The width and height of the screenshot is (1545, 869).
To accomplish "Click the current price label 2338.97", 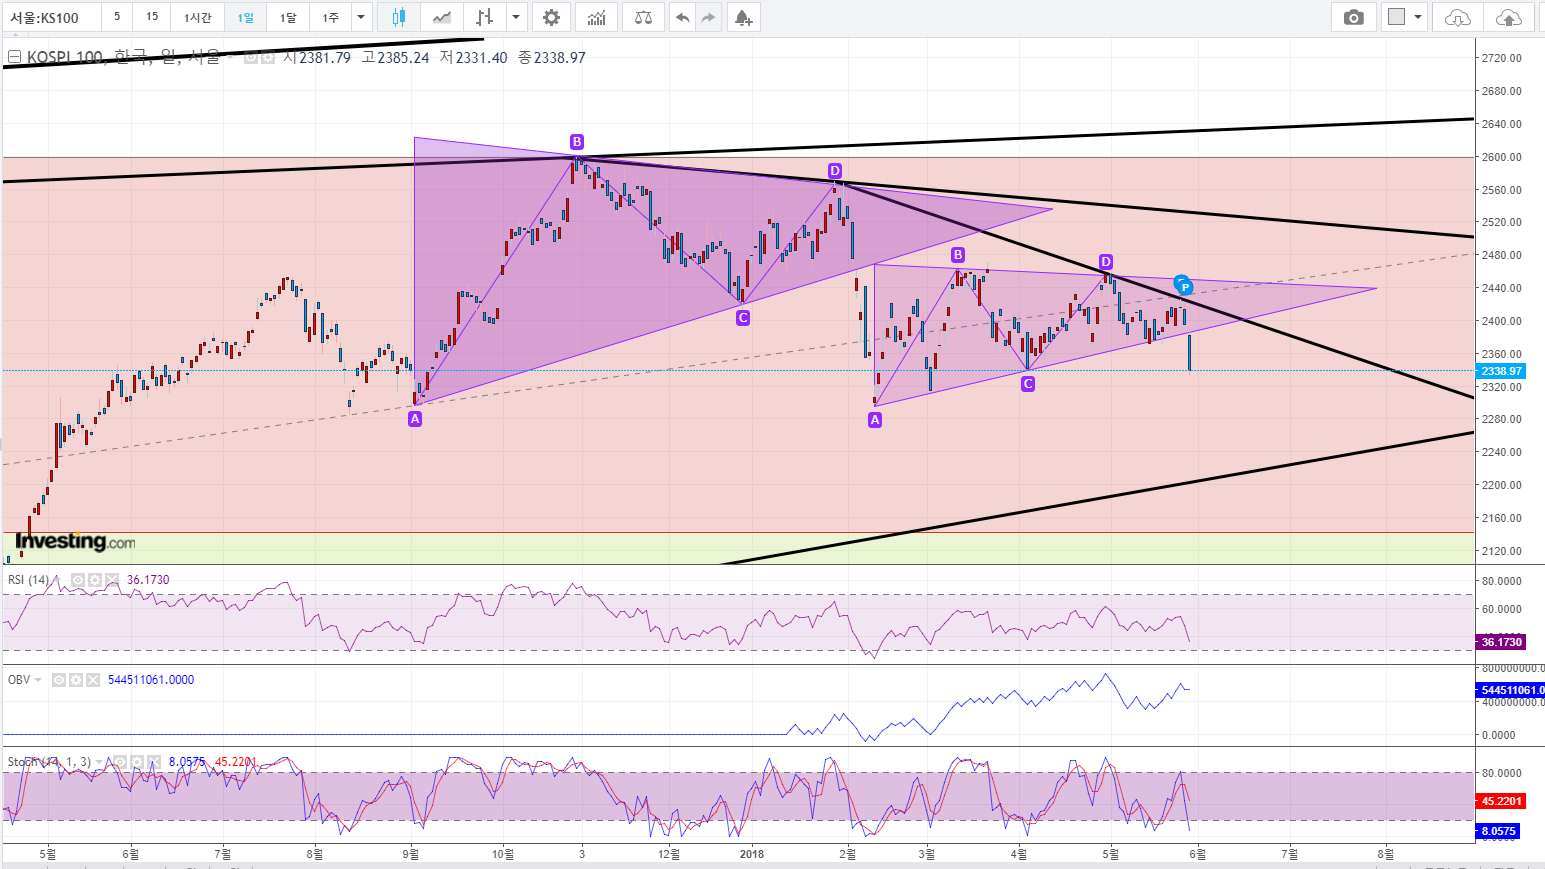I will (1501, 371).
